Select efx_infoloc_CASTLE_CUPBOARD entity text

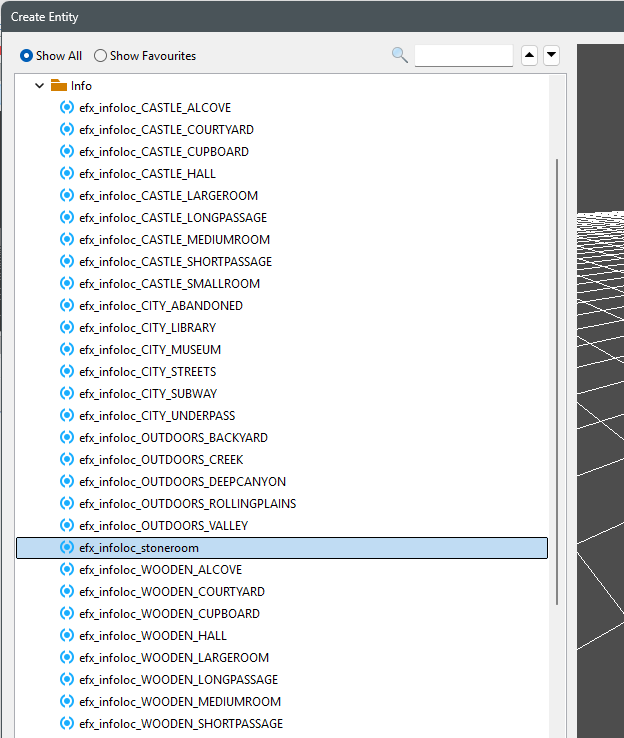point(164,152)
